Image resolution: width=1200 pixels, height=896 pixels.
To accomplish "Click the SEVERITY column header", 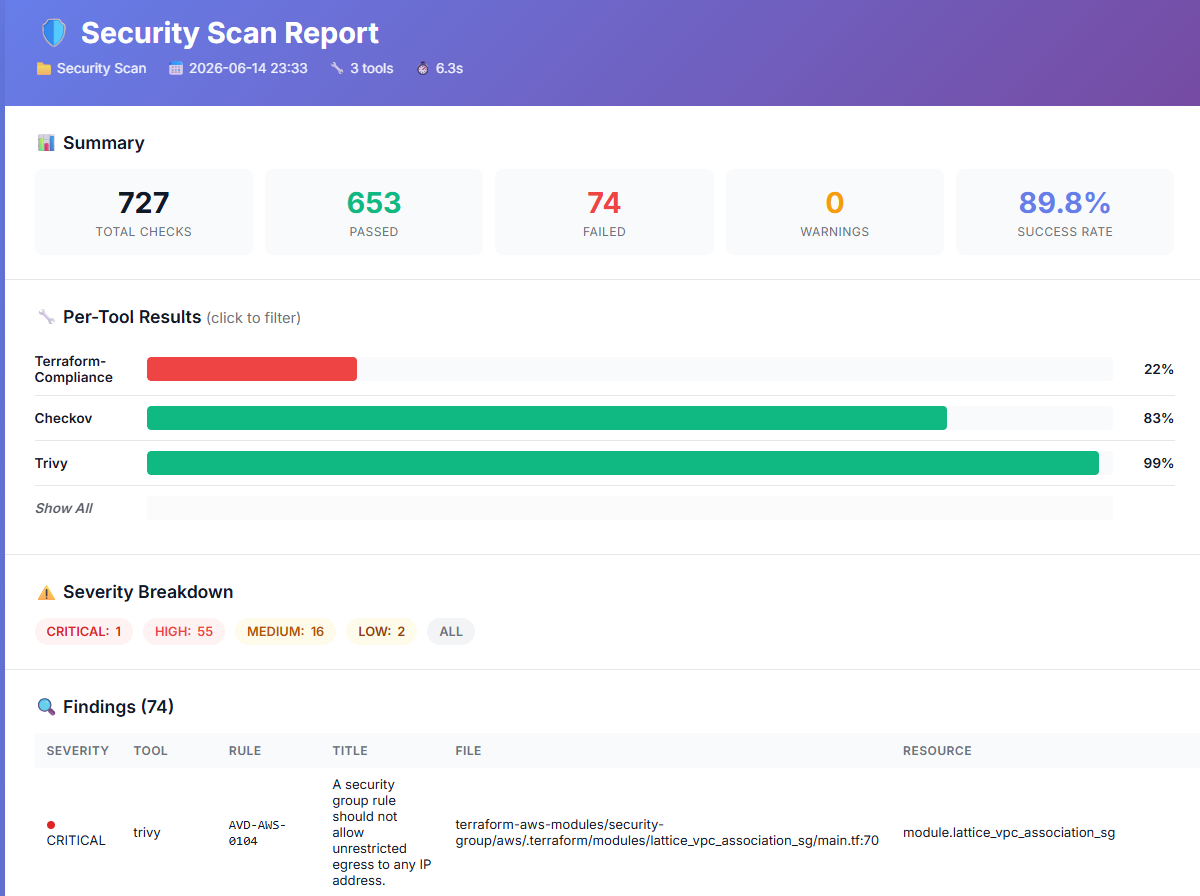I will [x=78, y=751].
